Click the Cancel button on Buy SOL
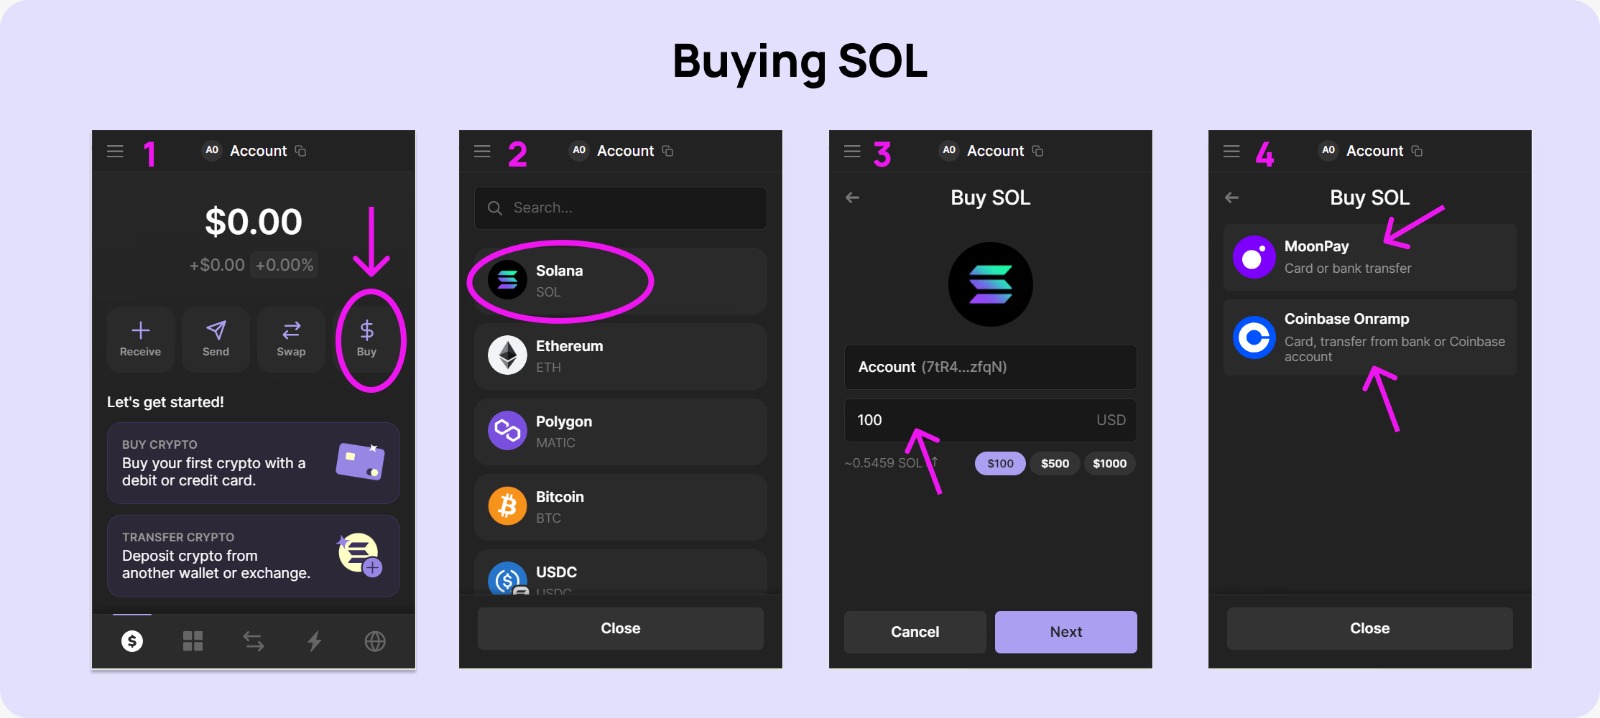 (x=915, y=632)
